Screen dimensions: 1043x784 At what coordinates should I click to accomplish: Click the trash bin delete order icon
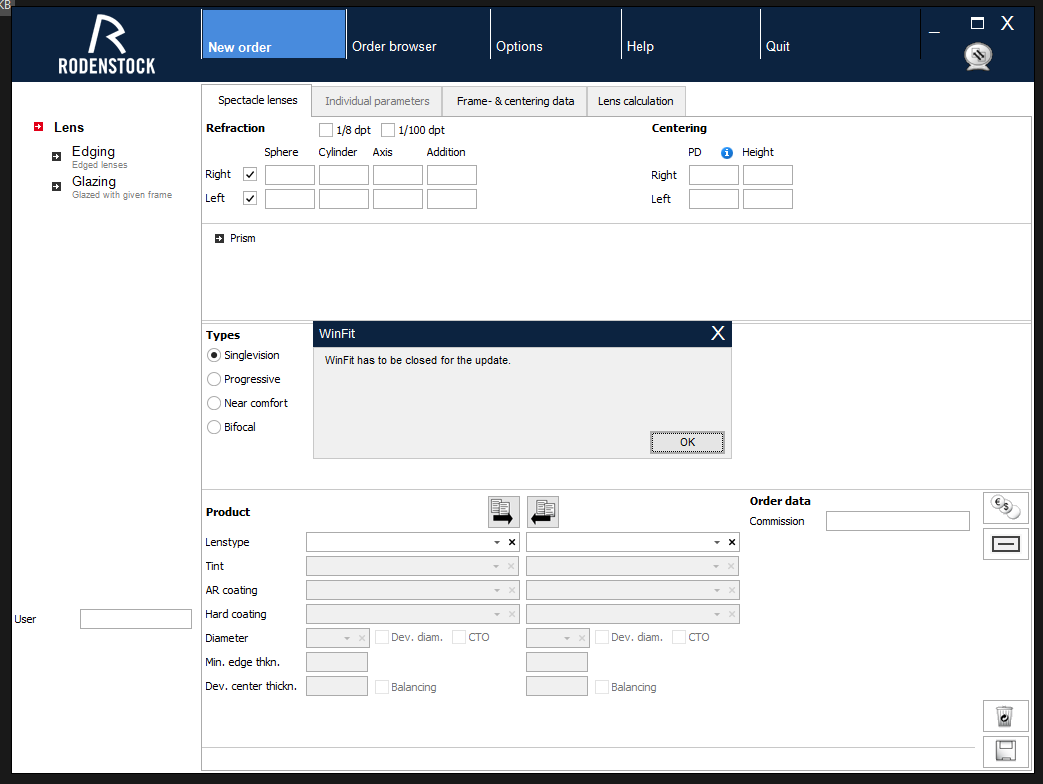(1005, 716)
